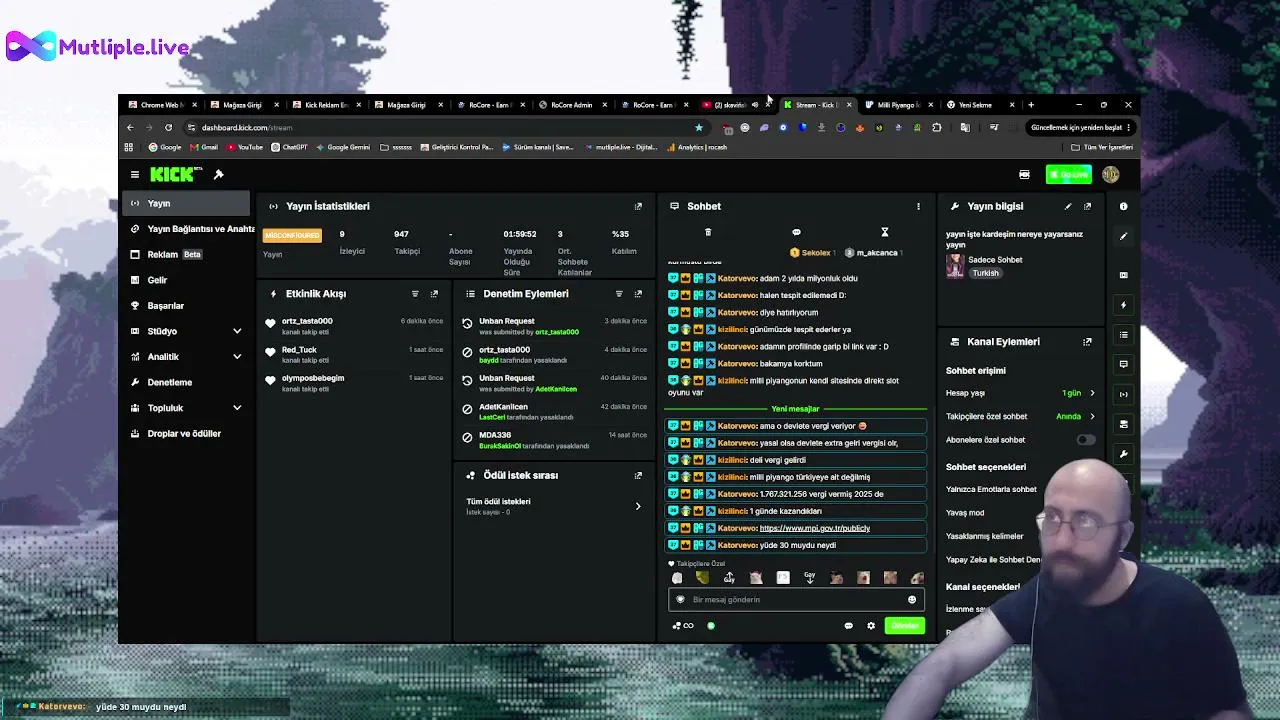Open the Chrome three-dot menu
This screenshot has height=720, width=1280.
(1128, 128)
